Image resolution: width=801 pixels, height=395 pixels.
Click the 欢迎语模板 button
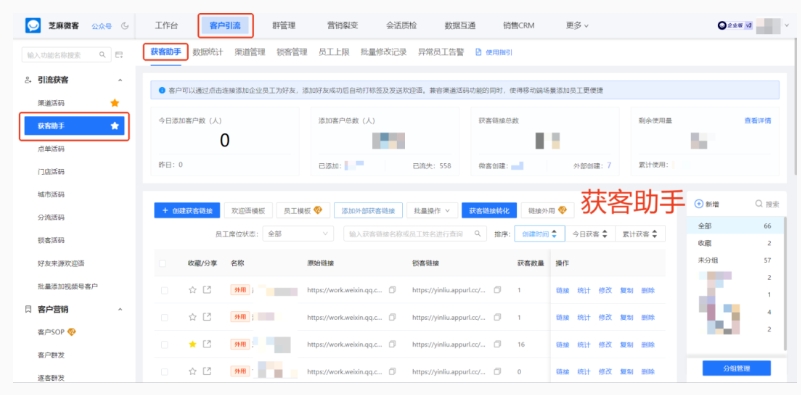(x=248, y=210)
